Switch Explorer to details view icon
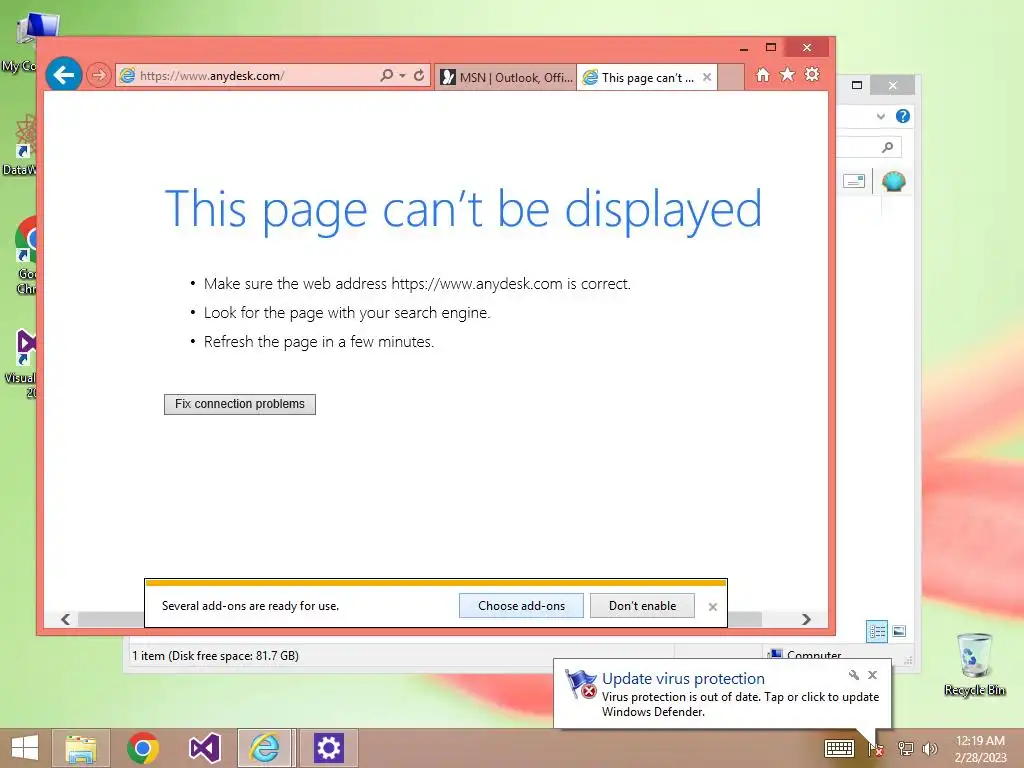The image size is (1024, 768). click(x=876, y=632)
